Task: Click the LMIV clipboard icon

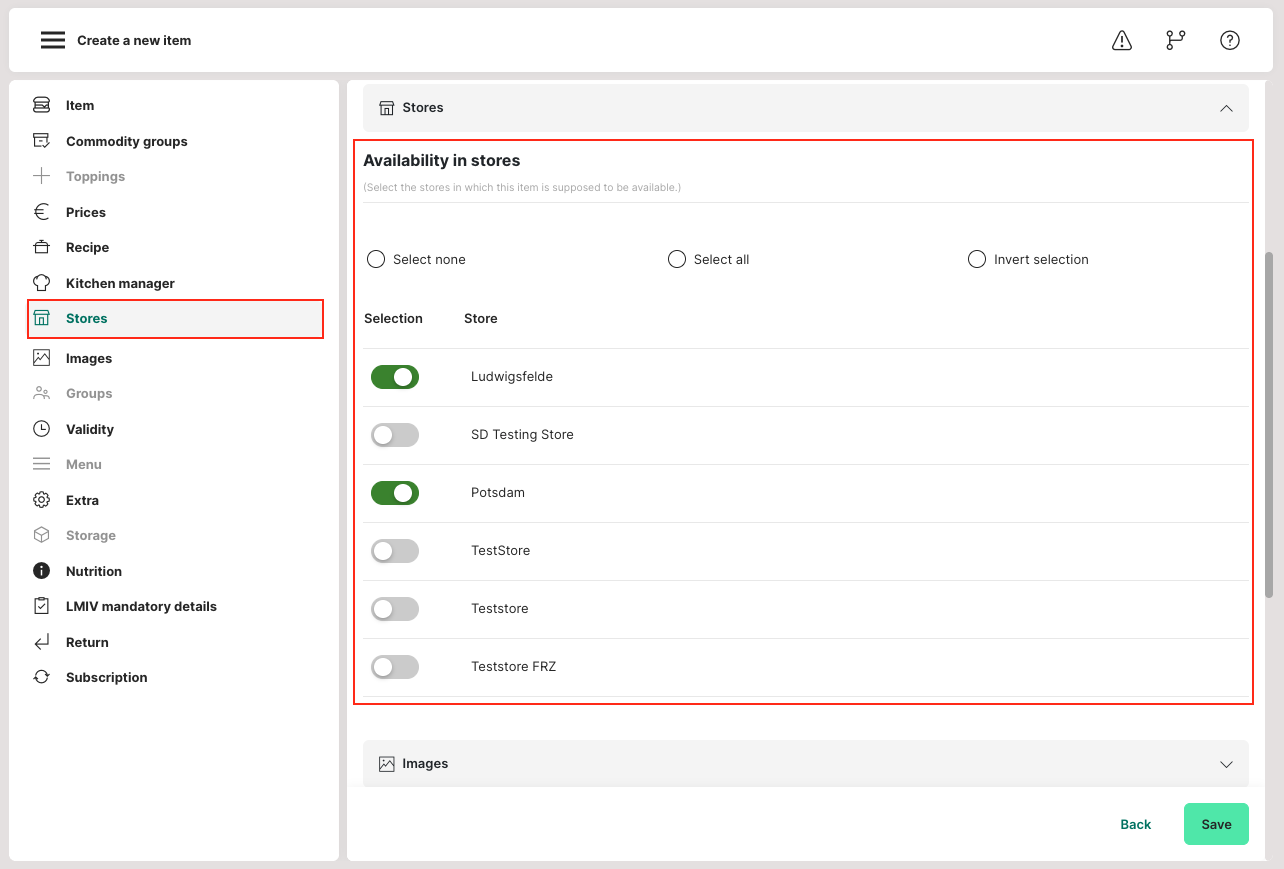Action: (41, 606)
